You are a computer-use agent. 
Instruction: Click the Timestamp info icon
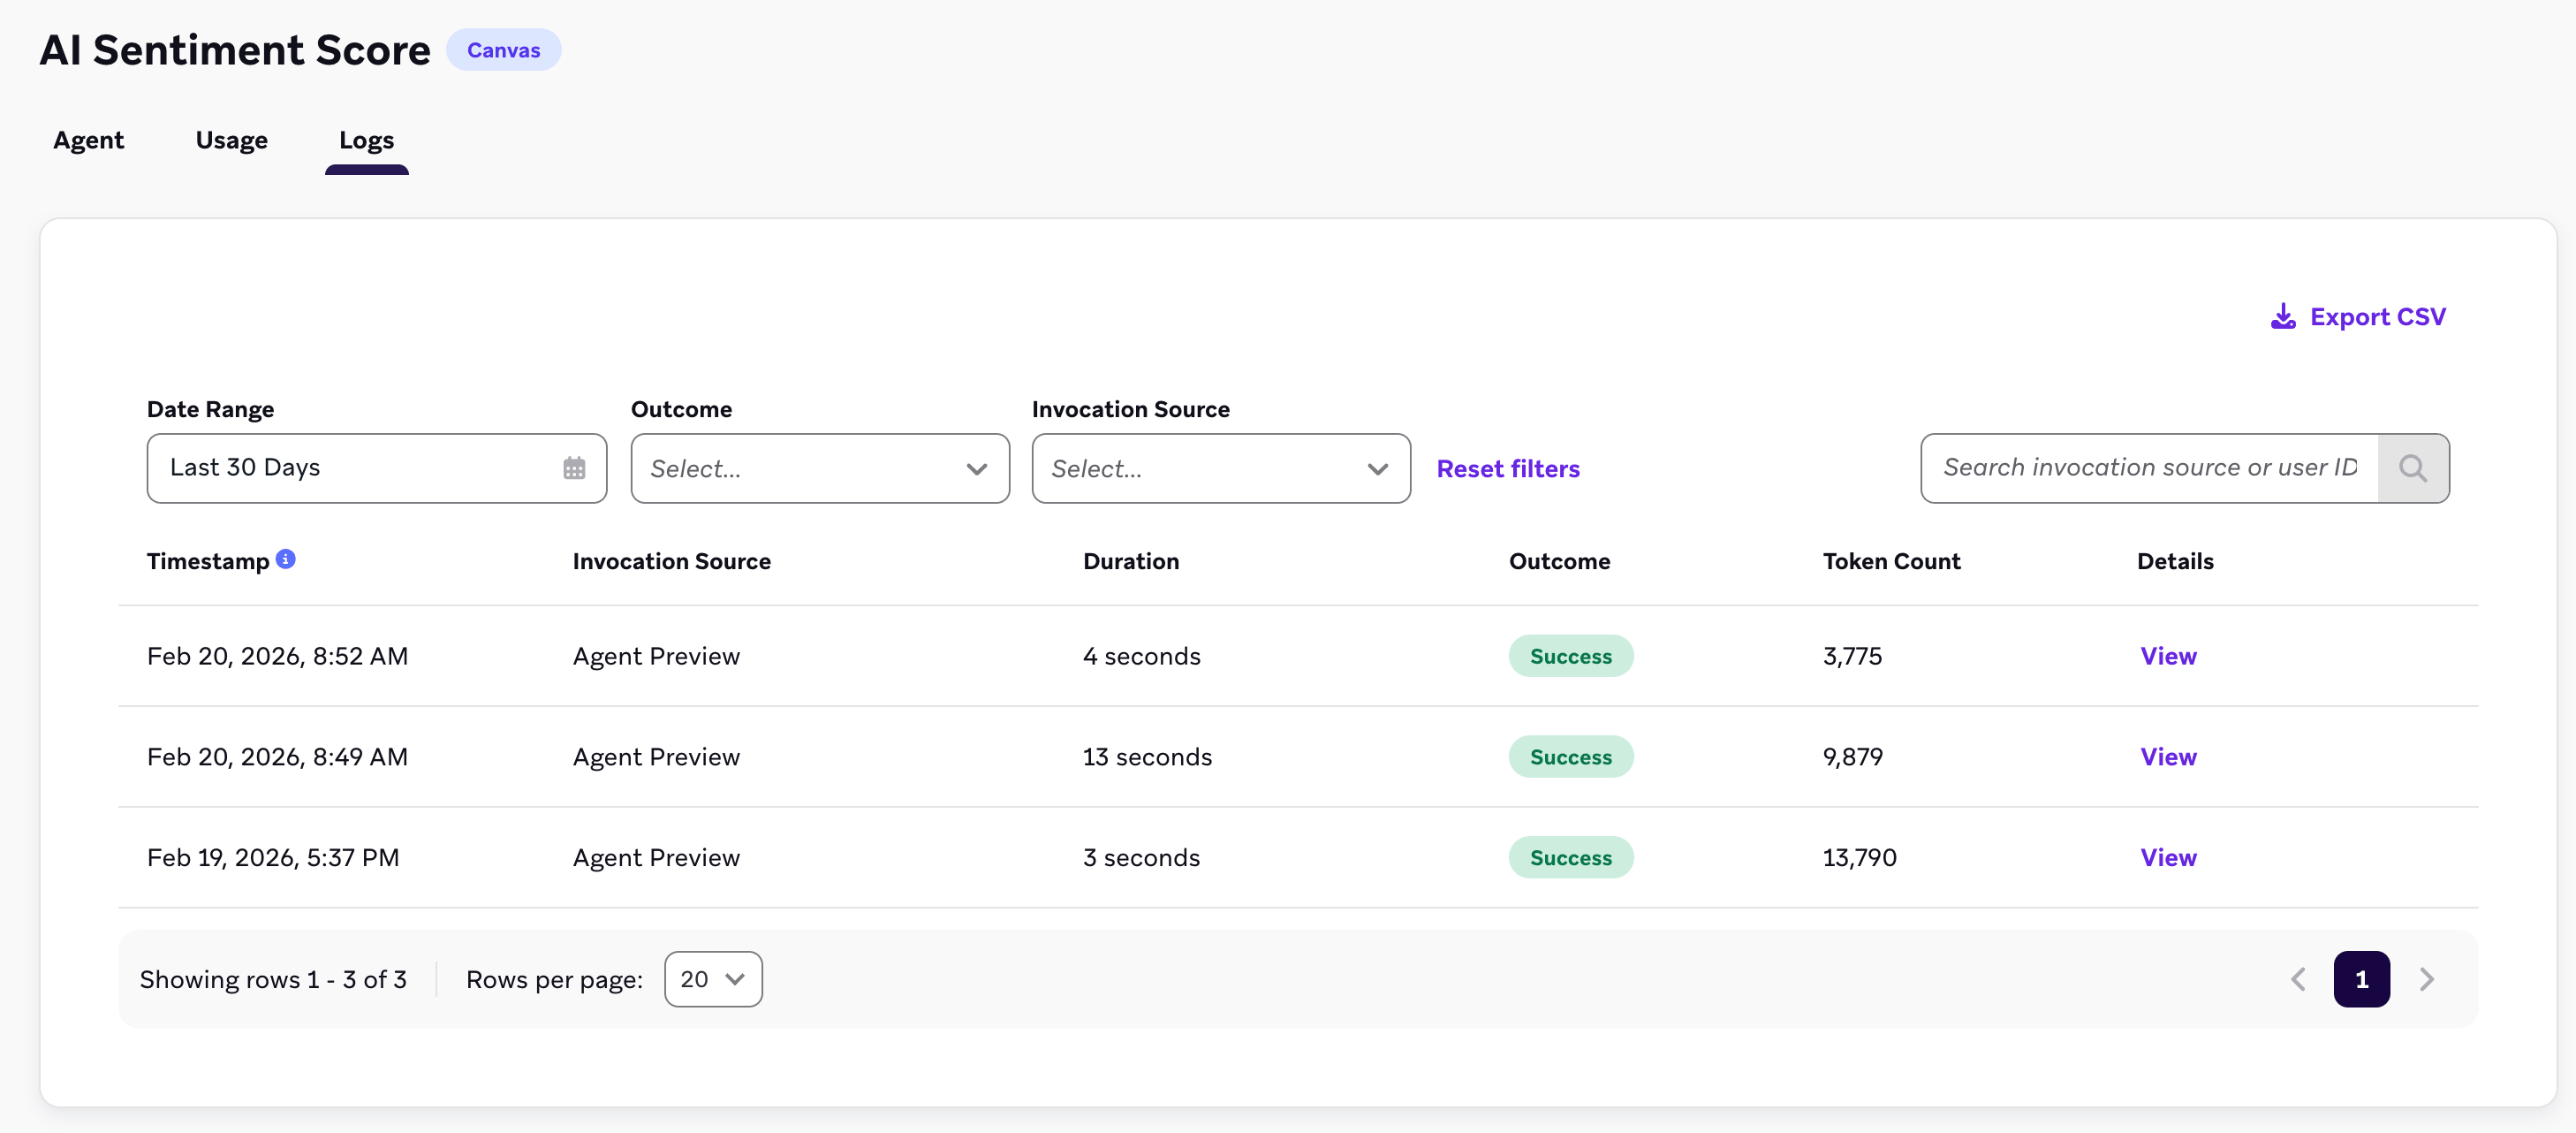coord(286,559)
